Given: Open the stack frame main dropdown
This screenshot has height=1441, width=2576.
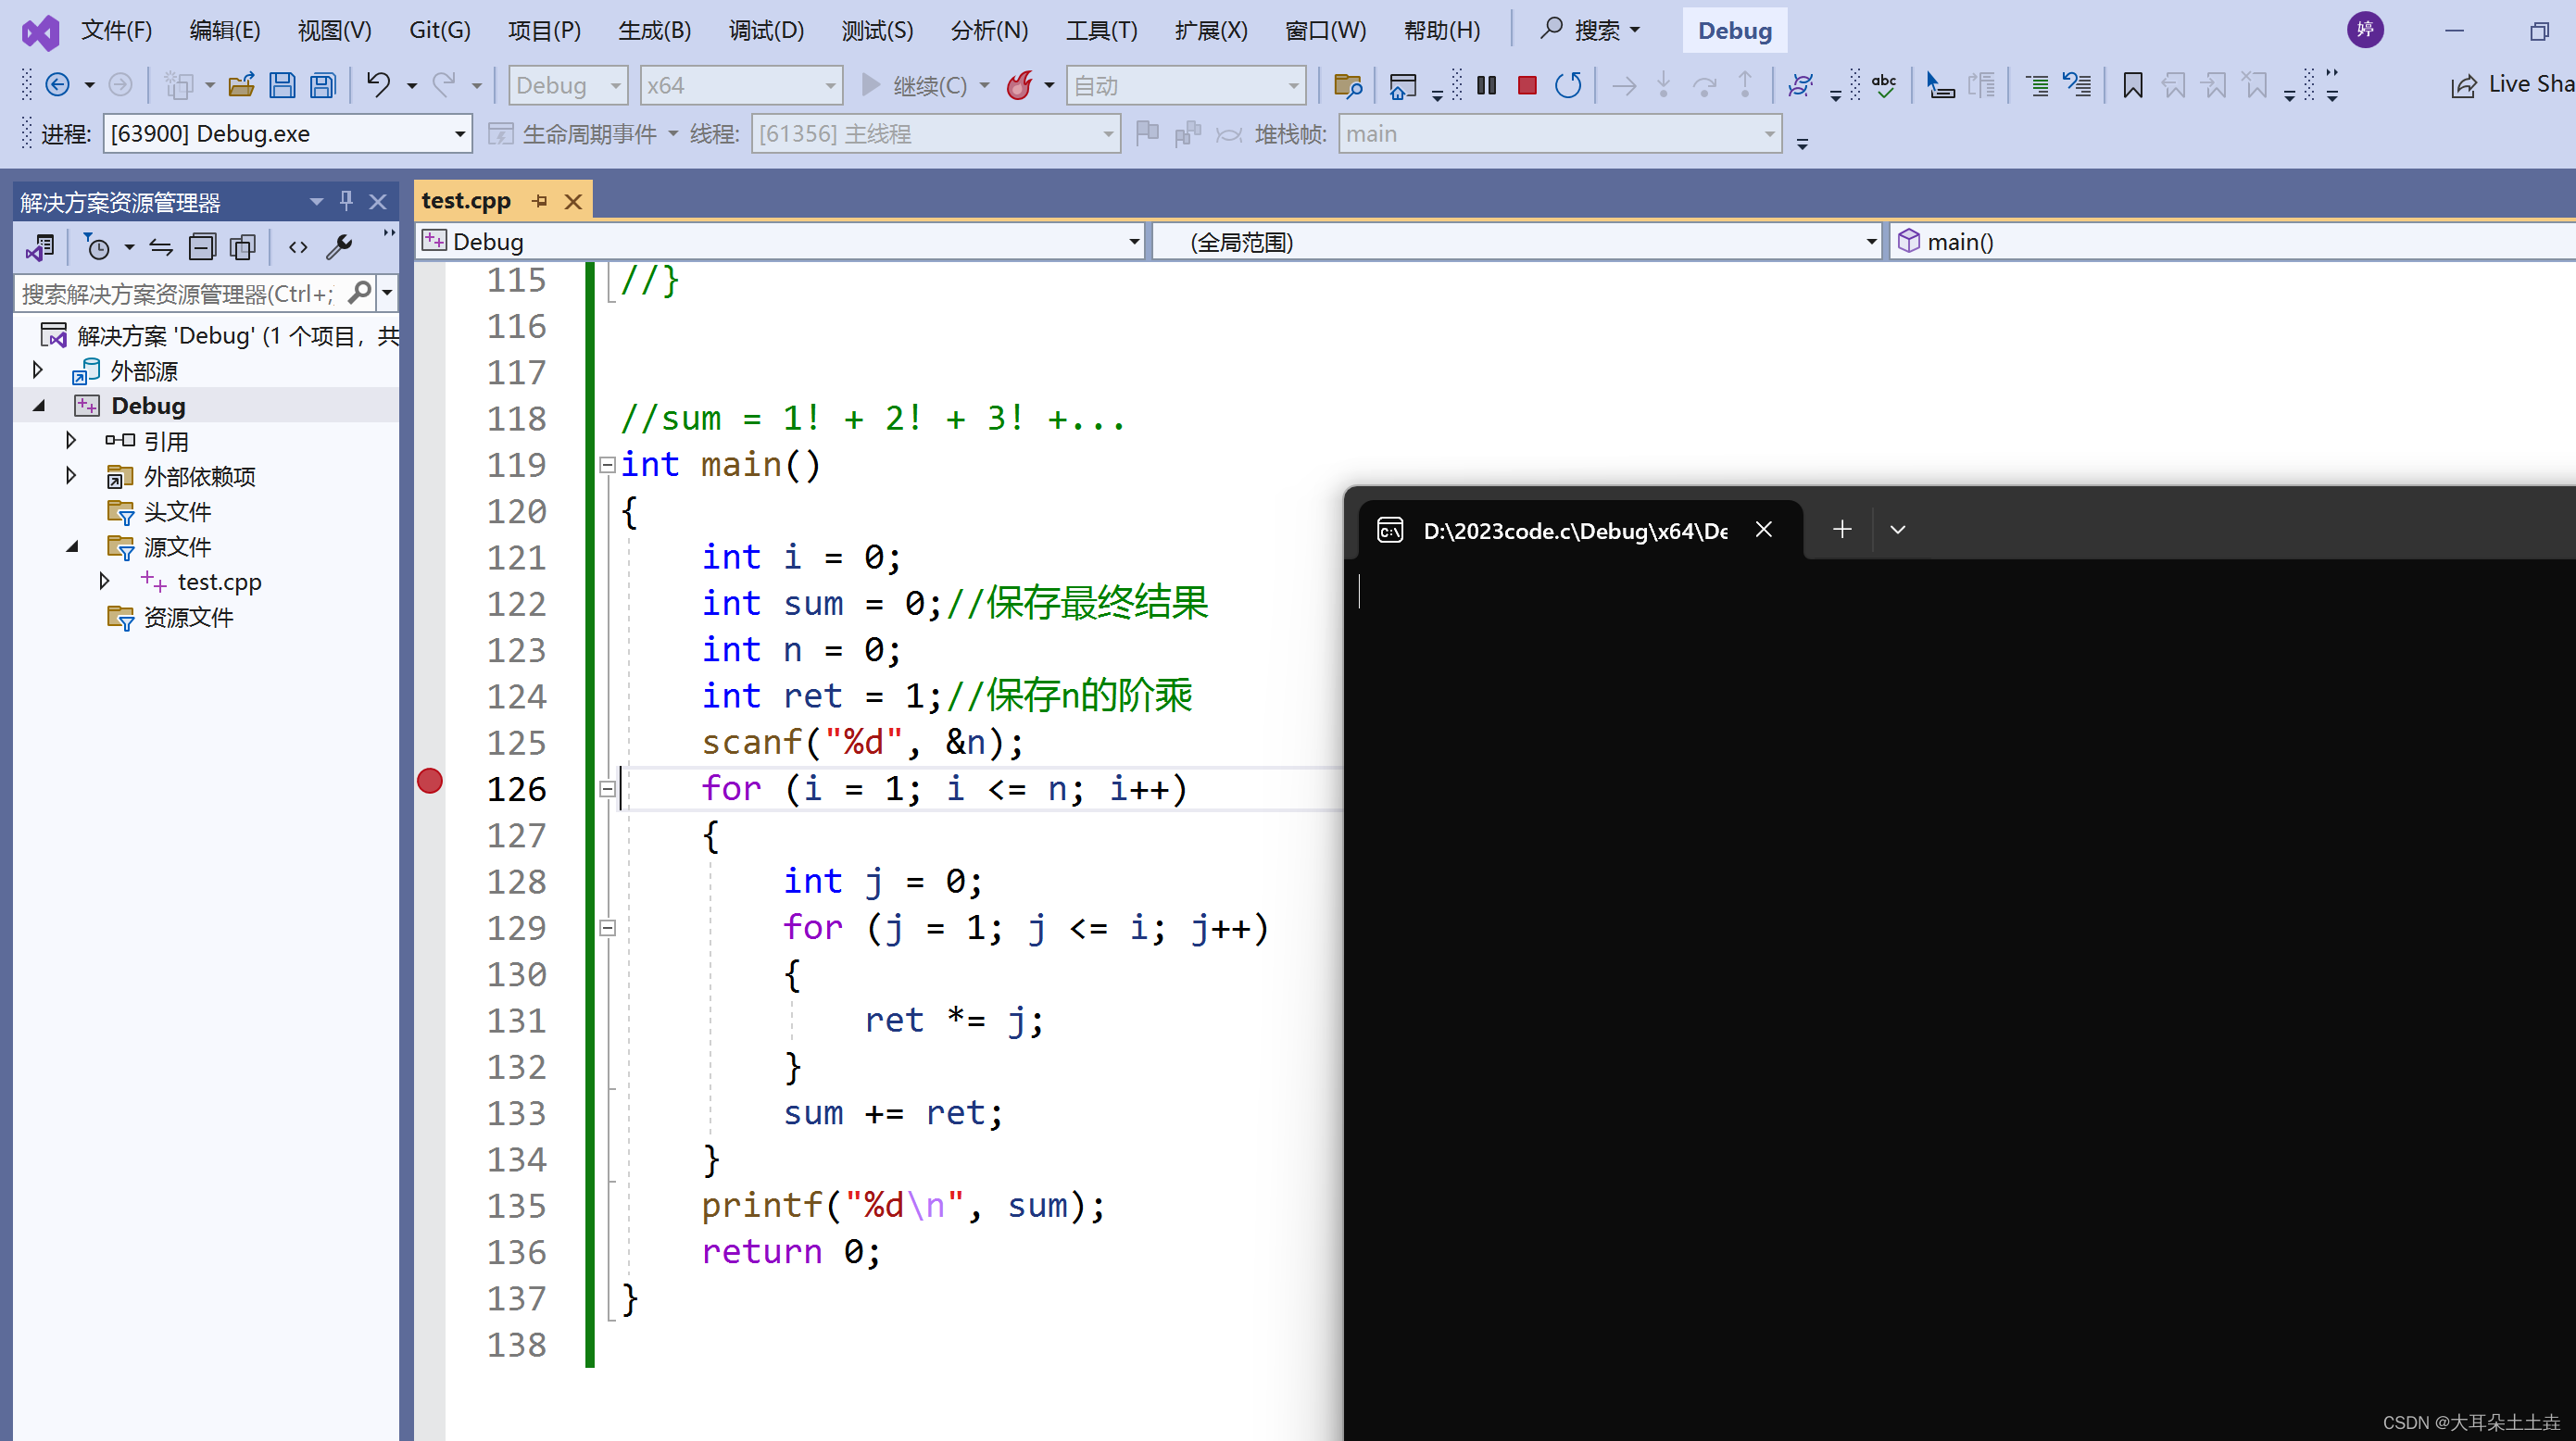Looking at the screenshot, I should (1560, 134).
